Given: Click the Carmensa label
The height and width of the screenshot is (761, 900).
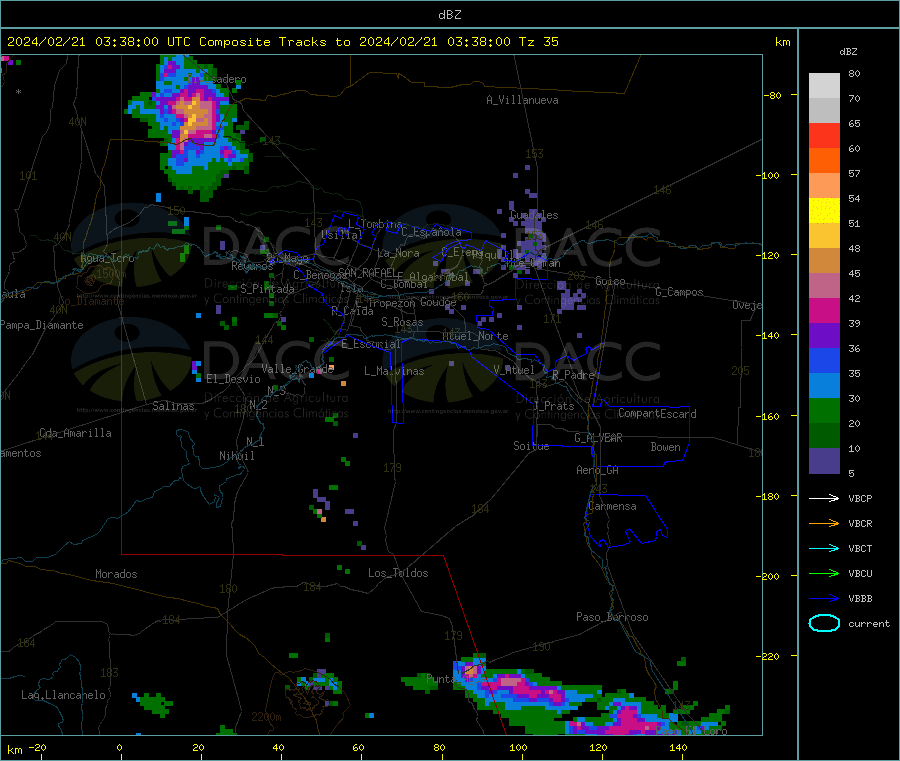Looking at the screenshot, I should pos(612,506).
